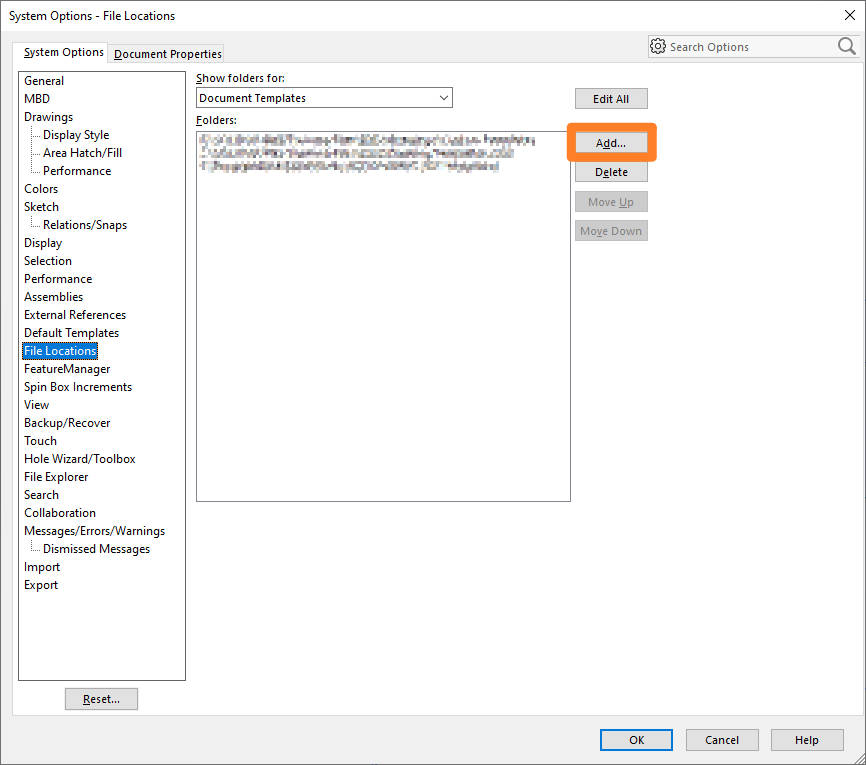Open Dismissed Messages settings
Viewport: 866px width, 765px height.
[x=90, y=548]
